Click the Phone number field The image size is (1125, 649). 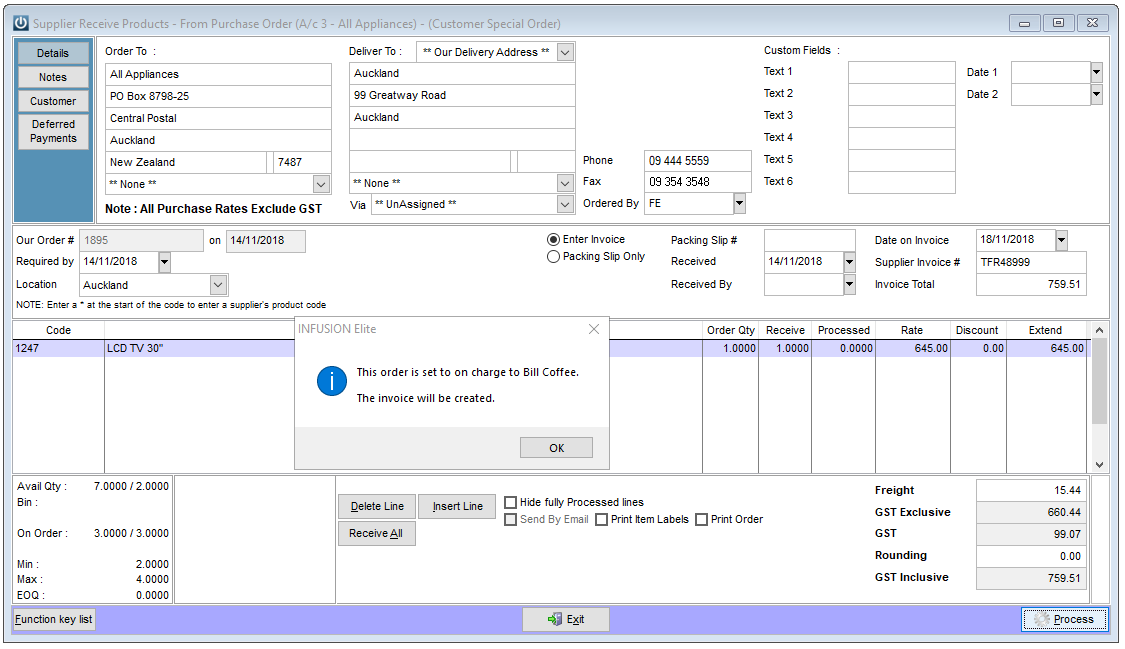[698, 161]
